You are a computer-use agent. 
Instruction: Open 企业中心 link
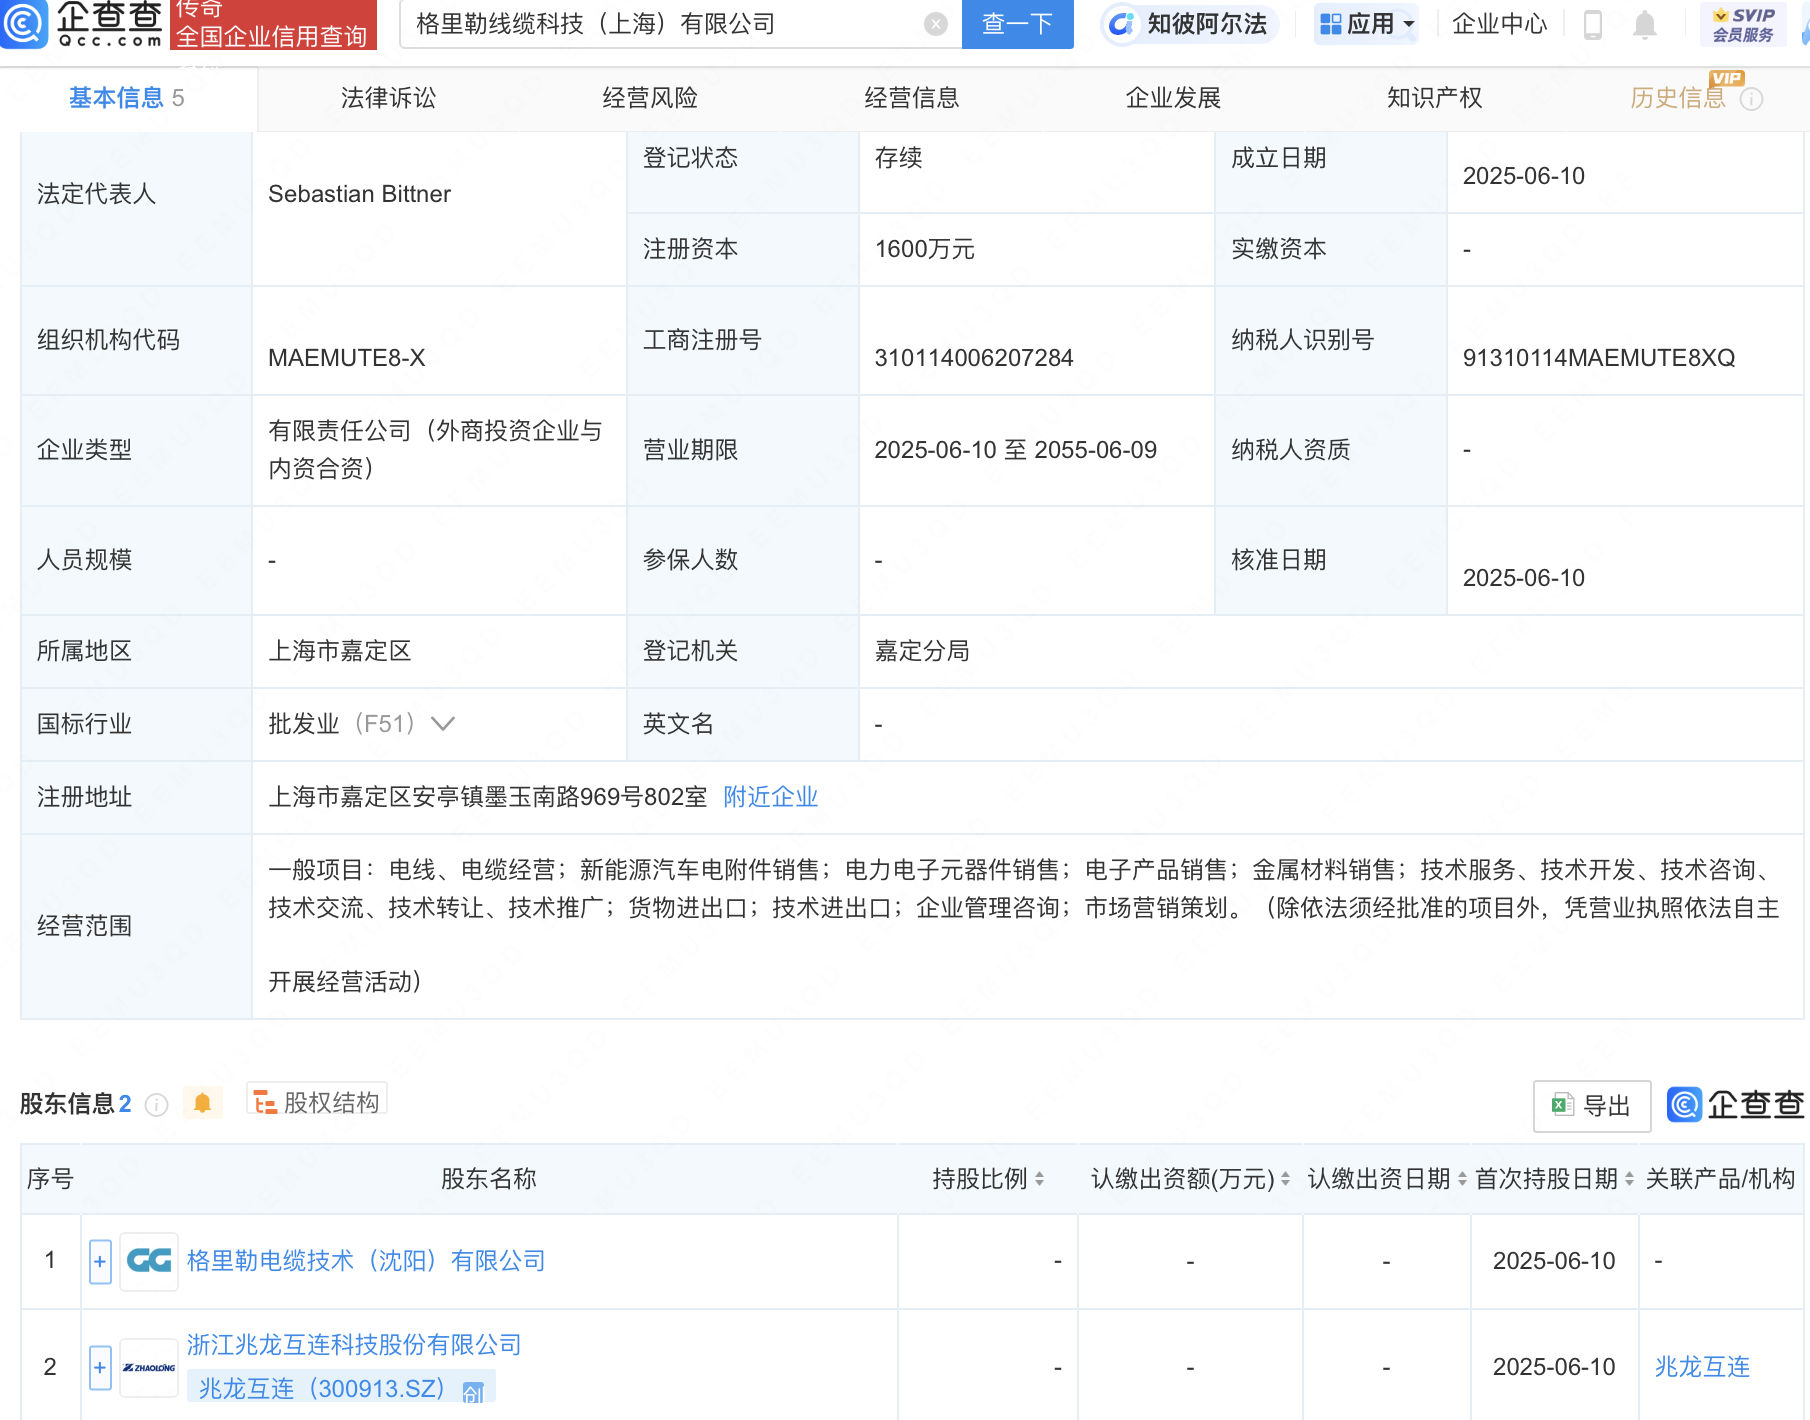coord(1499,24)
